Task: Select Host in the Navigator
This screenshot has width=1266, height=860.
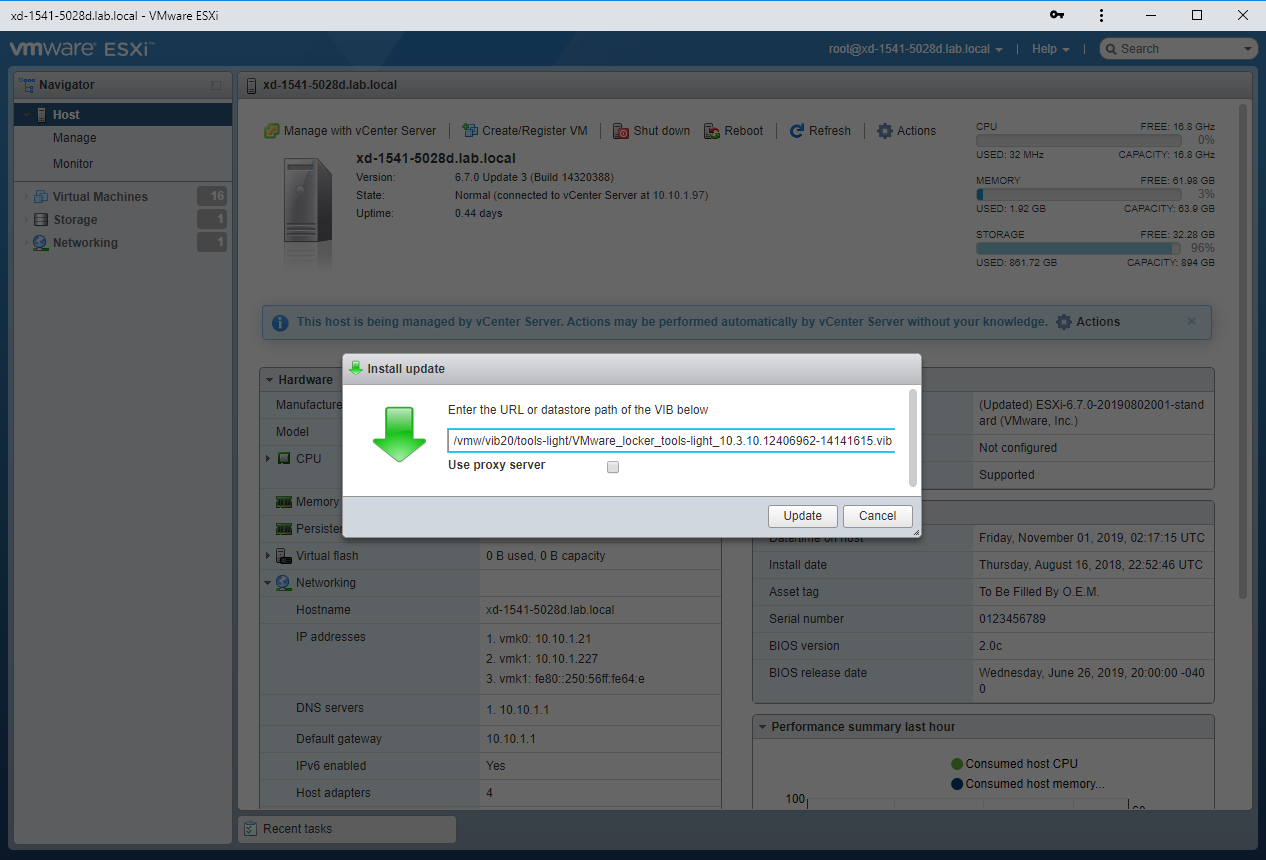Action: point(123,115)
